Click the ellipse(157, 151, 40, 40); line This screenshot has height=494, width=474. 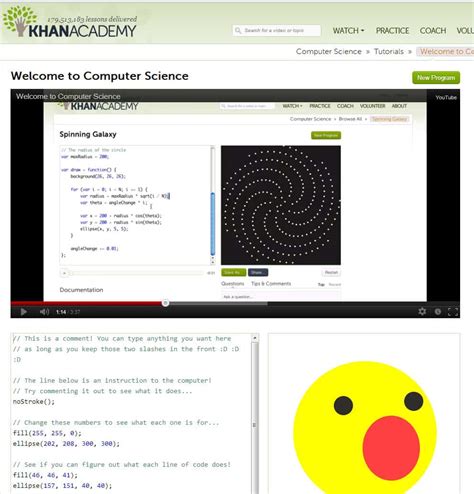point(62,486)
